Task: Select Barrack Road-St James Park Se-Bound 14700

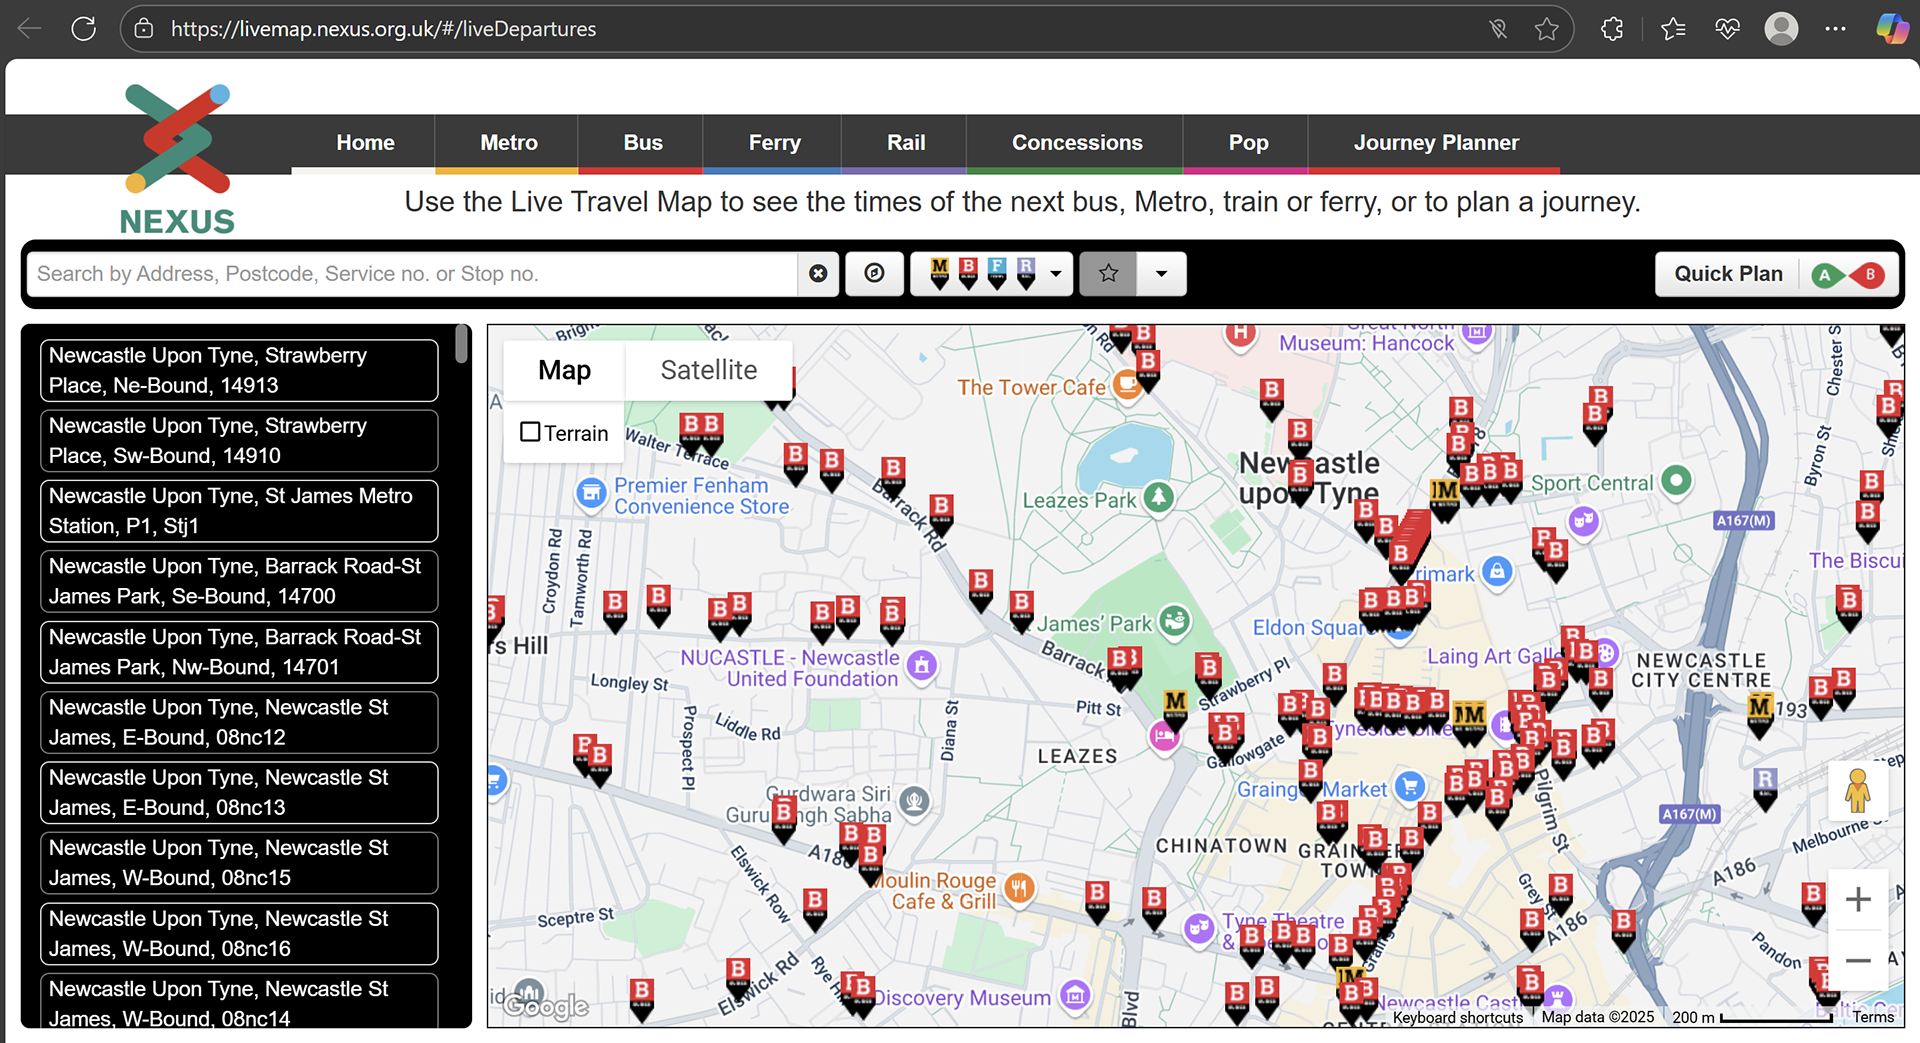Action: [x=239, y=581]
